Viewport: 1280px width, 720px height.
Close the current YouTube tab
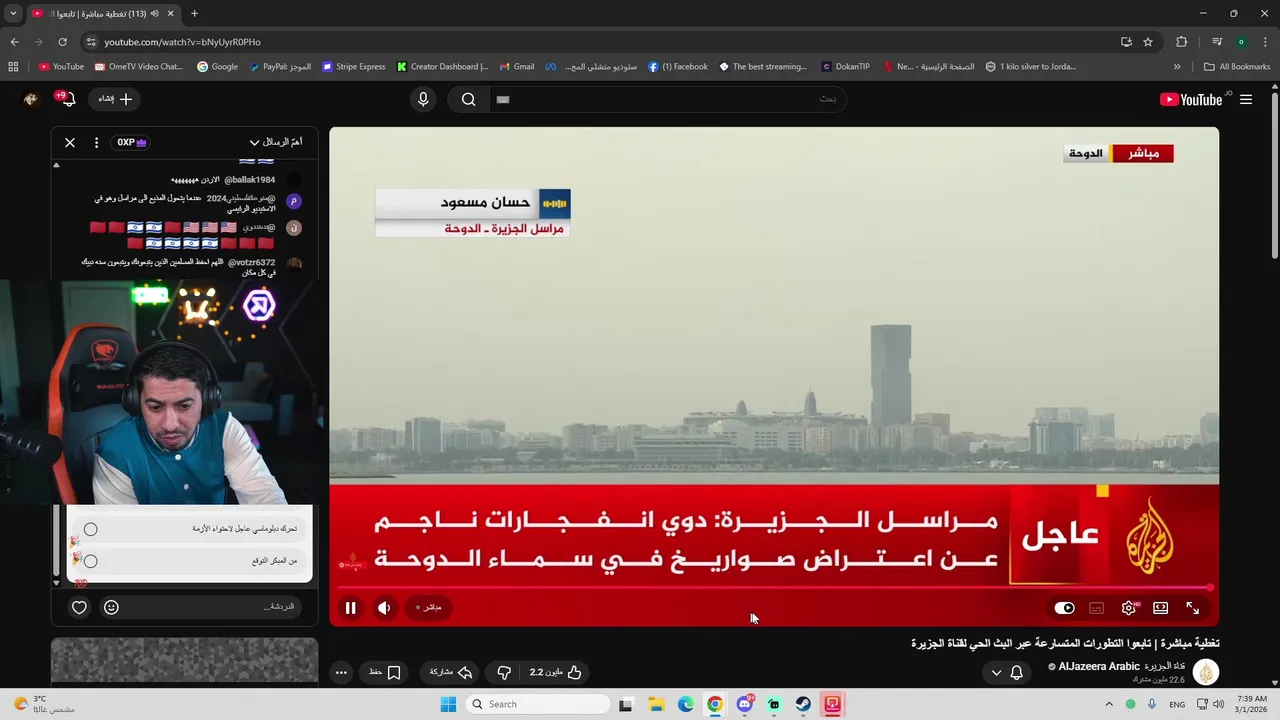(171, 13)
